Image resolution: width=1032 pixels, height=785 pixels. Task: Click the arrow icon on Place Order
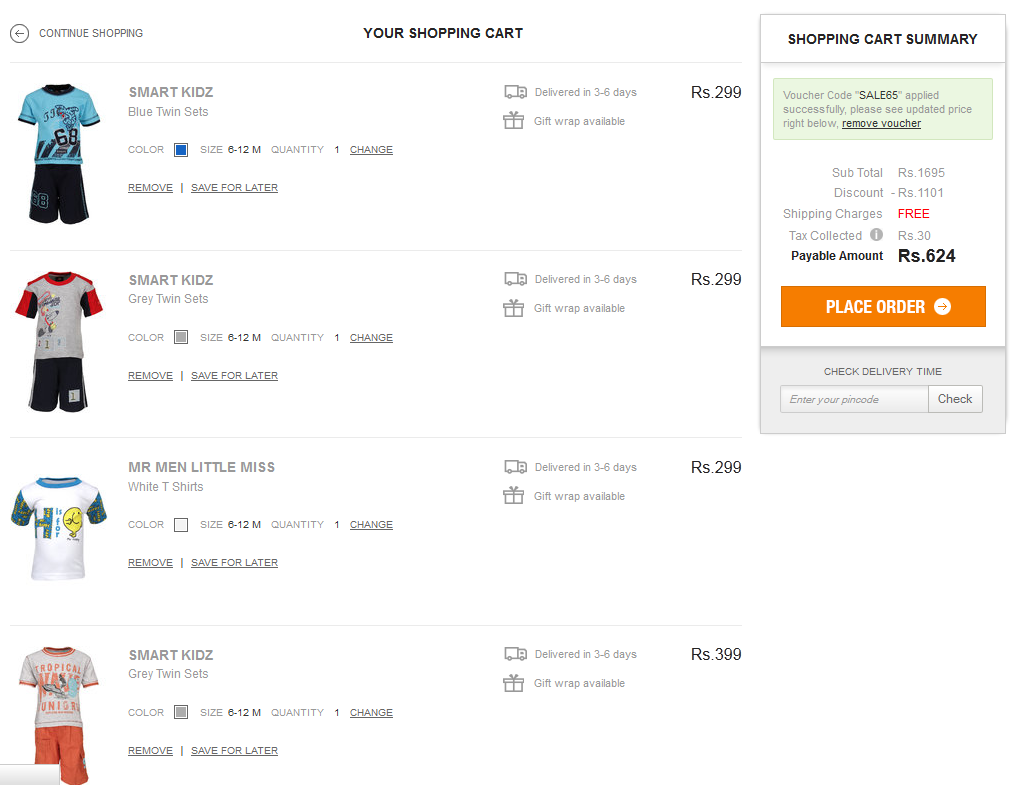942,307
